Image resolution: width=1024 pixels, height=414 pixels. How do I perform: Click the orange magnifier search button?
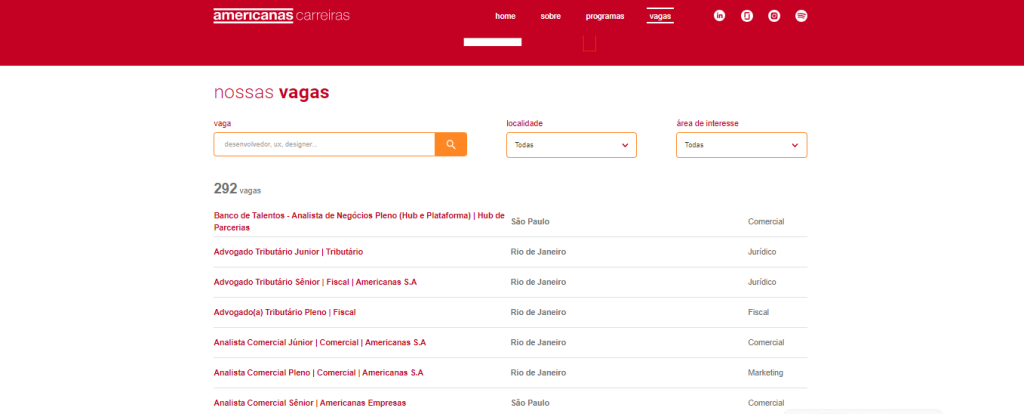[451, 144]
